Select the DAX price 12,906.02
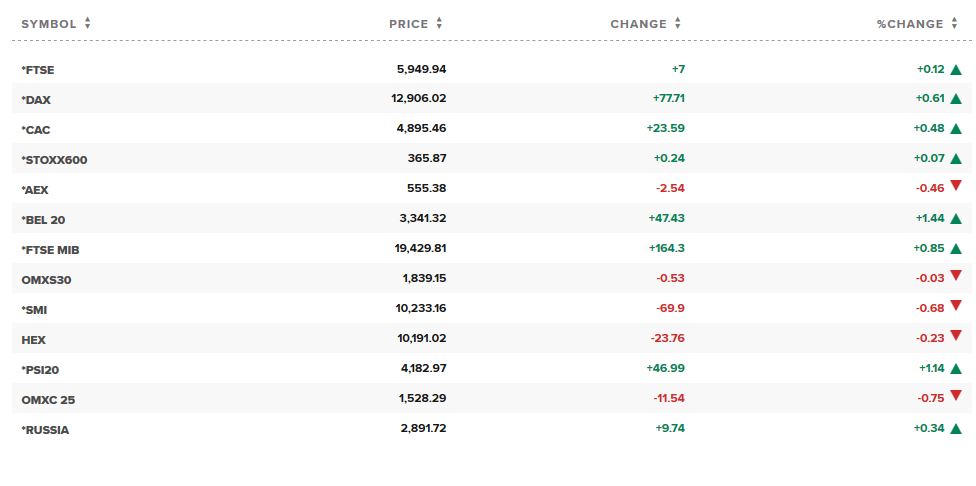Viewport: 976px width, 486px height. 419,98
